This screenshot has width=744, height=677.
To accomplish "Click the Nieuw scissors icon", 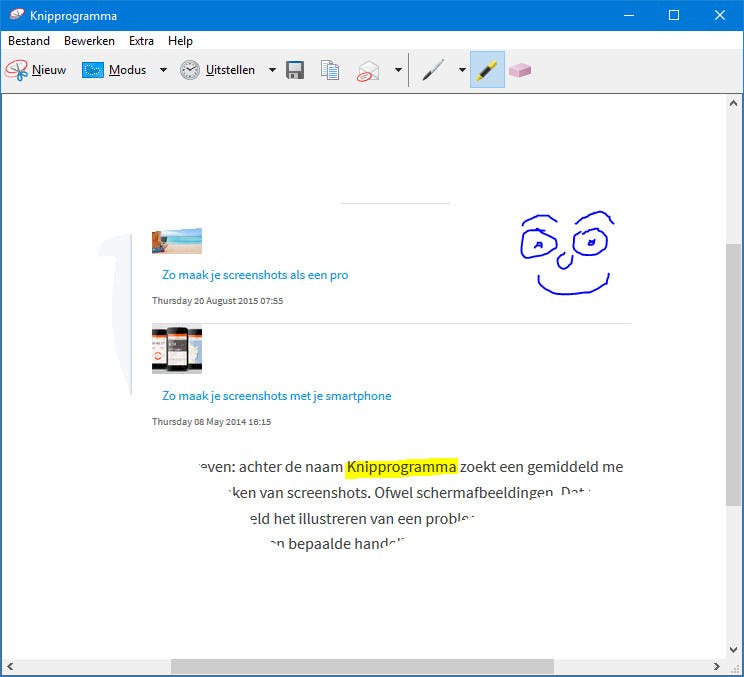I will coord(17,70).
